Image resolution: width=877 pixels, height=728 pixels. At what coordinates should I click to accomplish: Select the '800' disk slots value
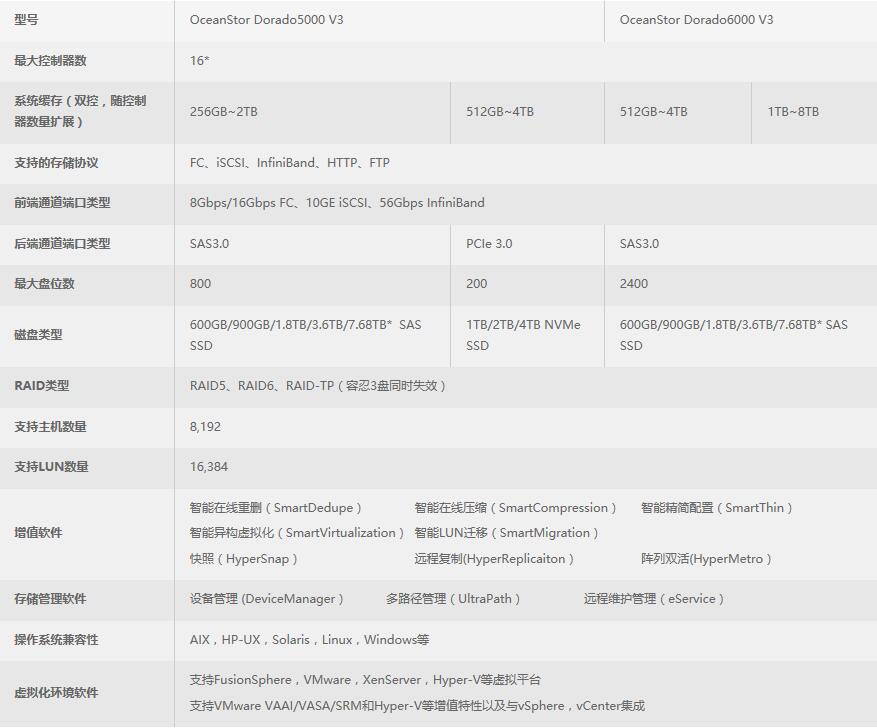(x=200, y=283)
